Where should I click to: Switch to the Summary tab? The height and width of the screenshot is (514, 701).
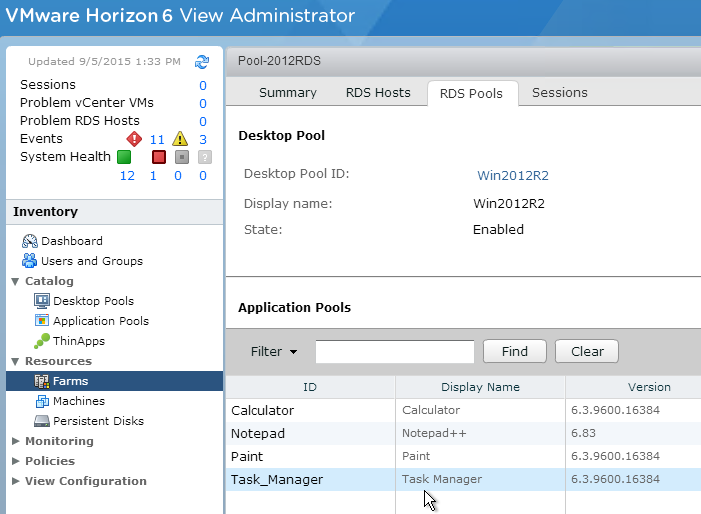click(x=287, y=93)
